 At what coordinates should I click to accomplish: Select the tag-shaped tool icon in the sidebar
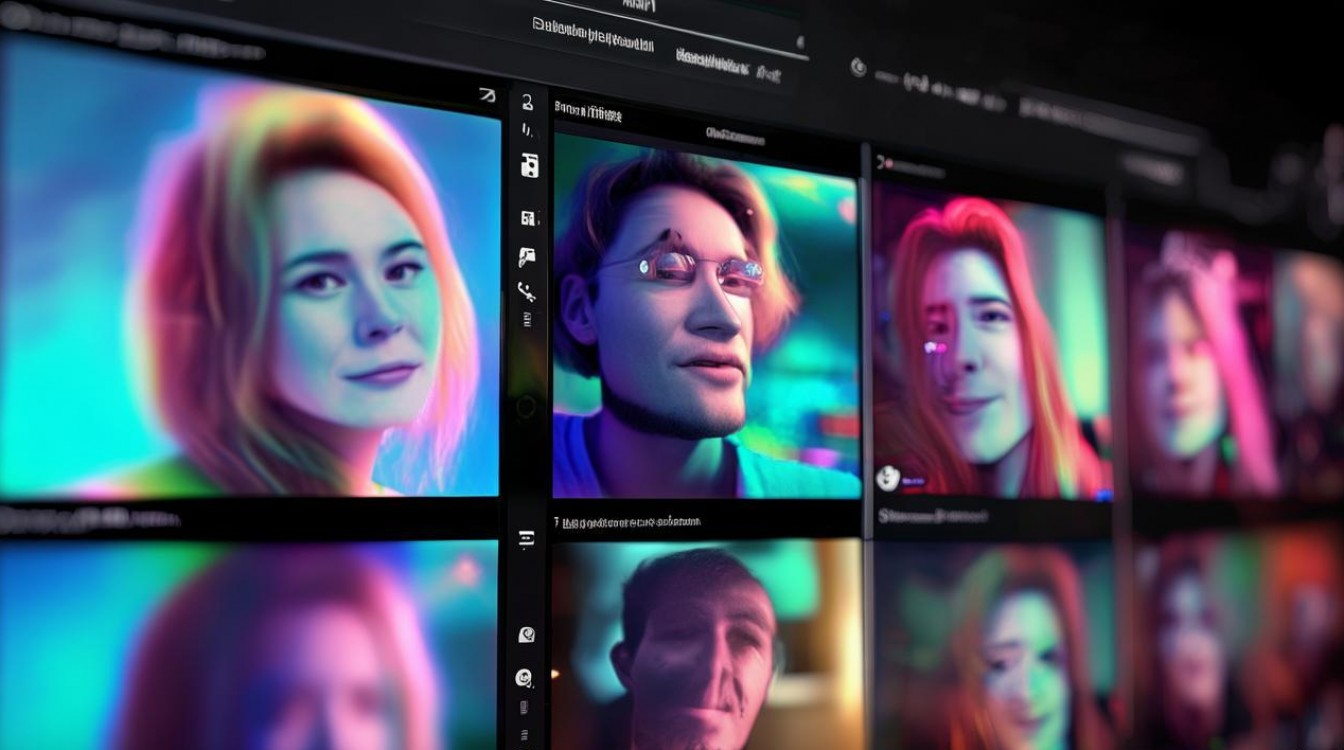[x=527, y=257]
